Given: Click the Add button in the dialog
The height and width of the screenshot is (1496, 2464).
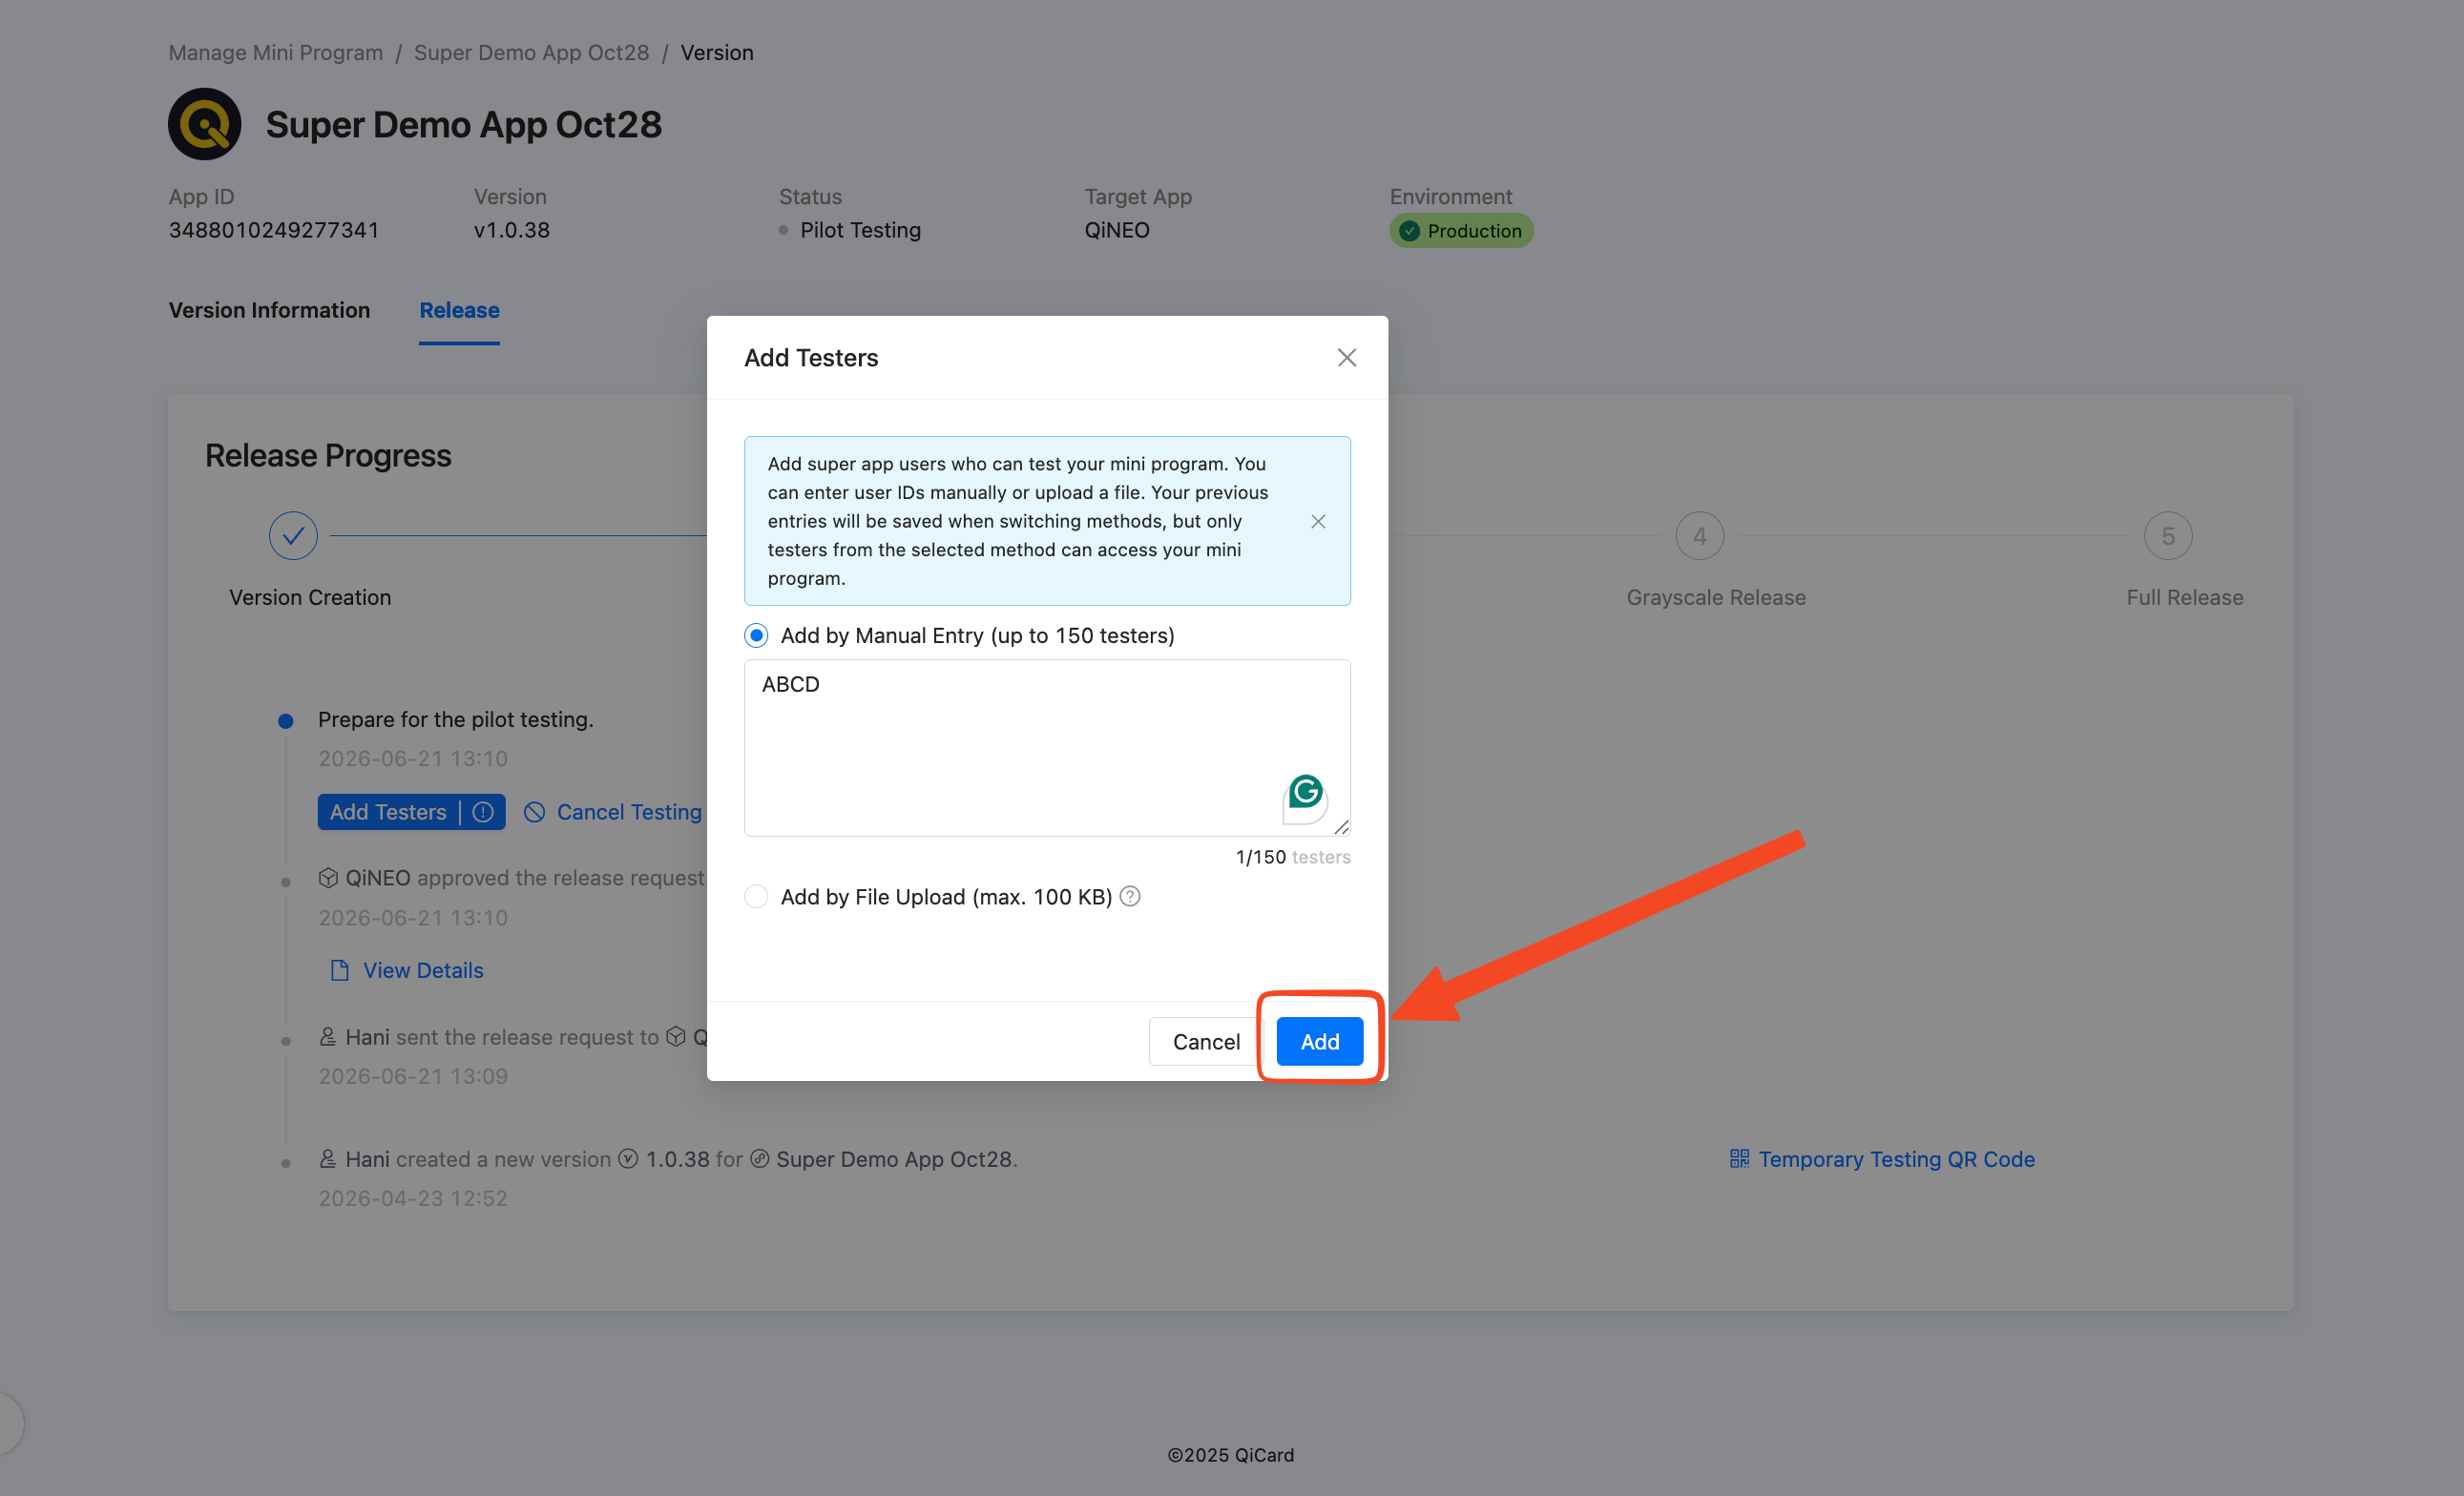Looking at the screenshot, I should click(1319, 1041).
